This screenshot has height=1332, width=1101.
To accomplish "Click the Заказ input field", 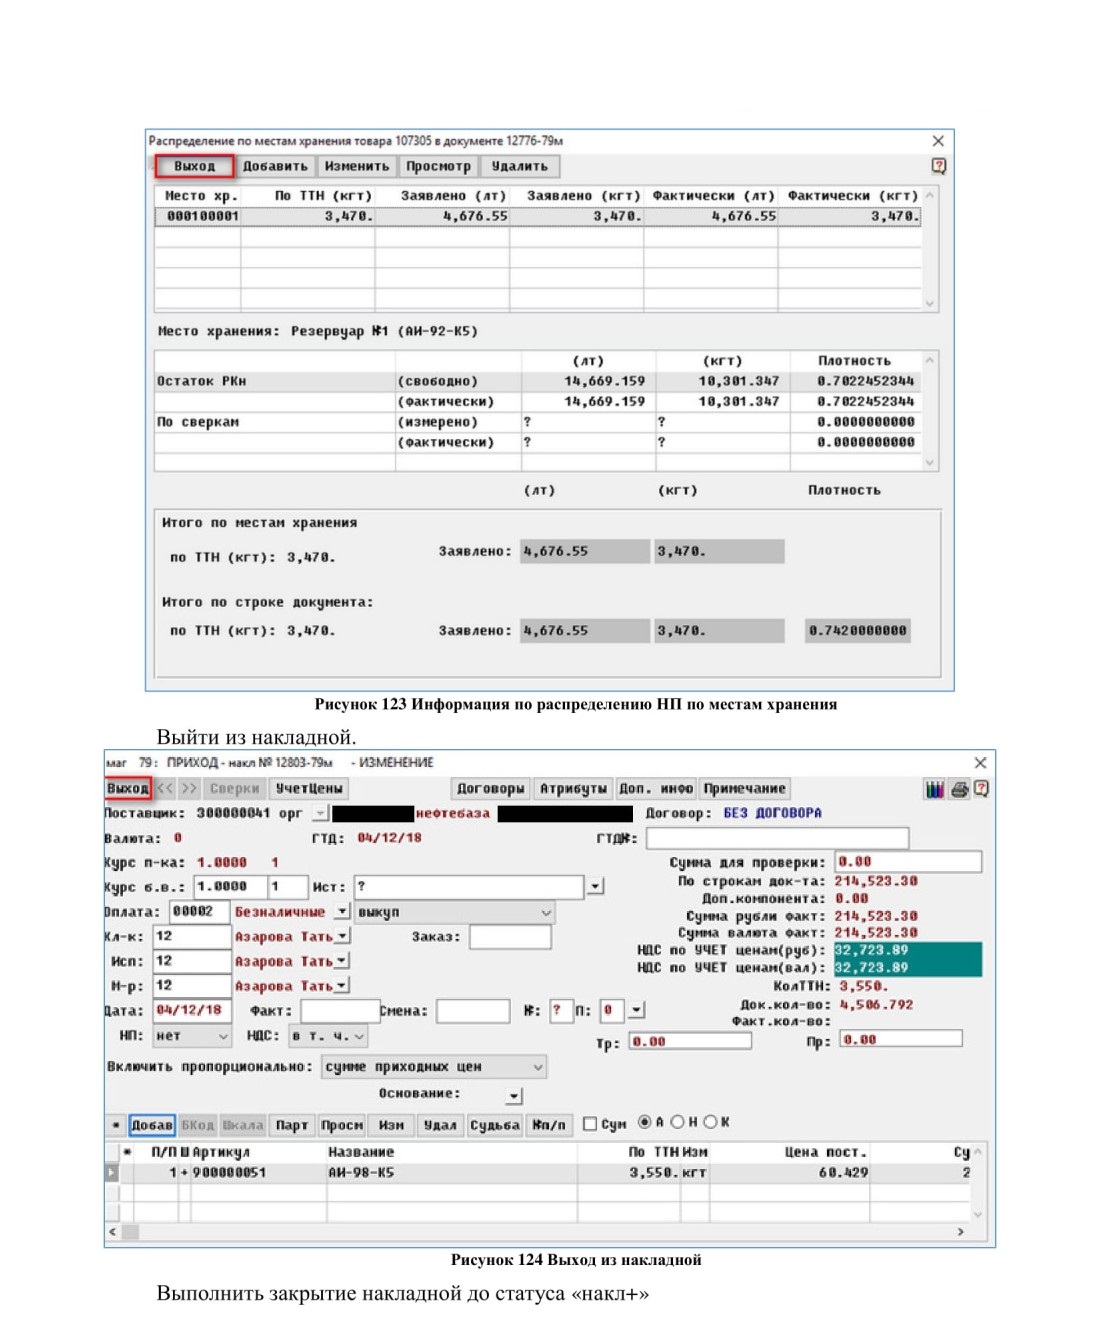I will (x=510, y=936).
